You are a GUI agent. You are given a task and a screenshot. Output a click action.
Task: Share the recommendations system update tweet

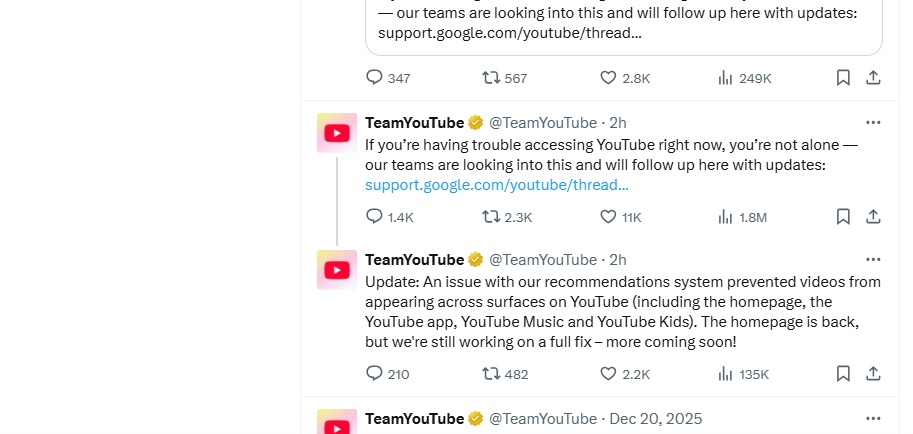(x=873, y=374)
